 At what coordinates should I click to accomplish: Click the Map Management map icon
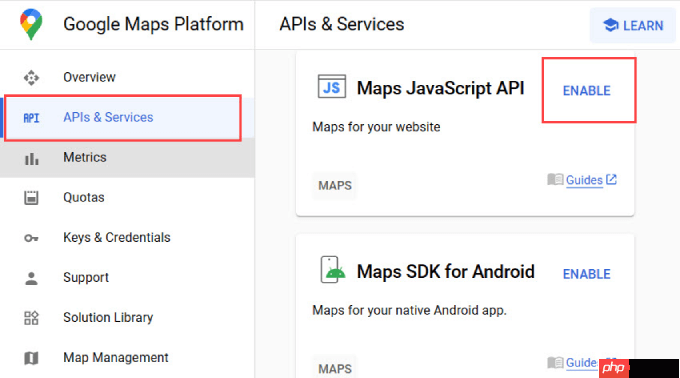(31, 358)
